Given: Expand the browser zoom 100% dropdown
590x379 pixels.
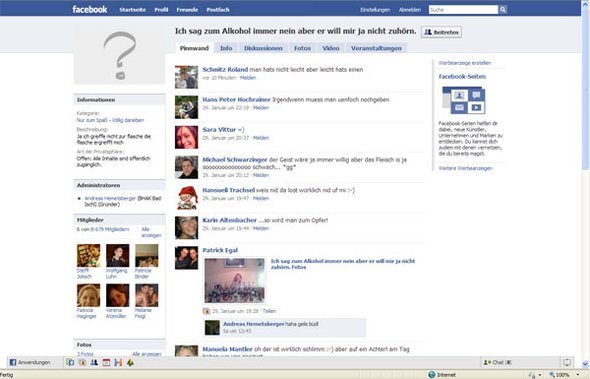Looking at the screenshot, I should (x=578, y=375).
